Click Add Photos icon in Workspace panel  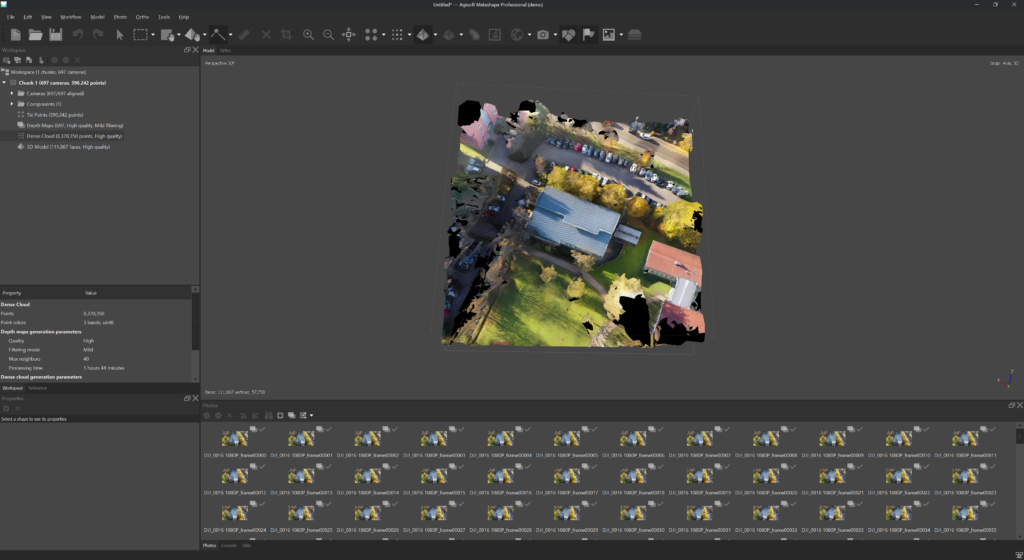pyautogui.click(x=18, y=60)
